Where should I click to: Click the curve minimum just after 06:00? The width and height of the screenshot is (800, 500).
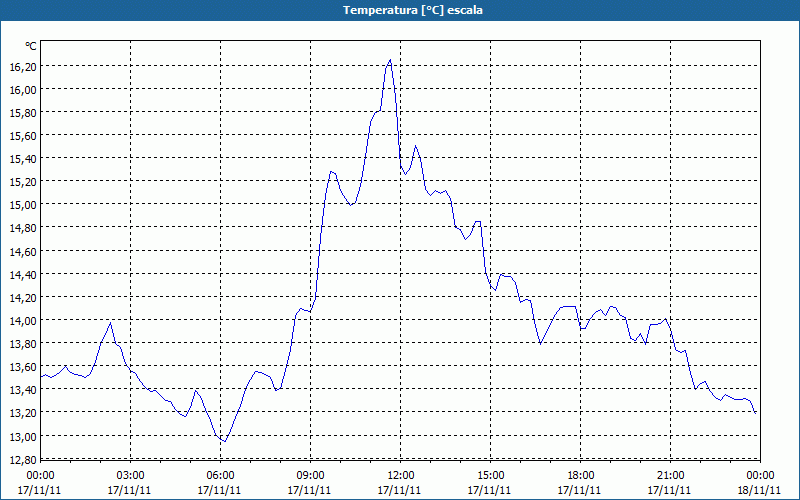[x=224, y=441]
